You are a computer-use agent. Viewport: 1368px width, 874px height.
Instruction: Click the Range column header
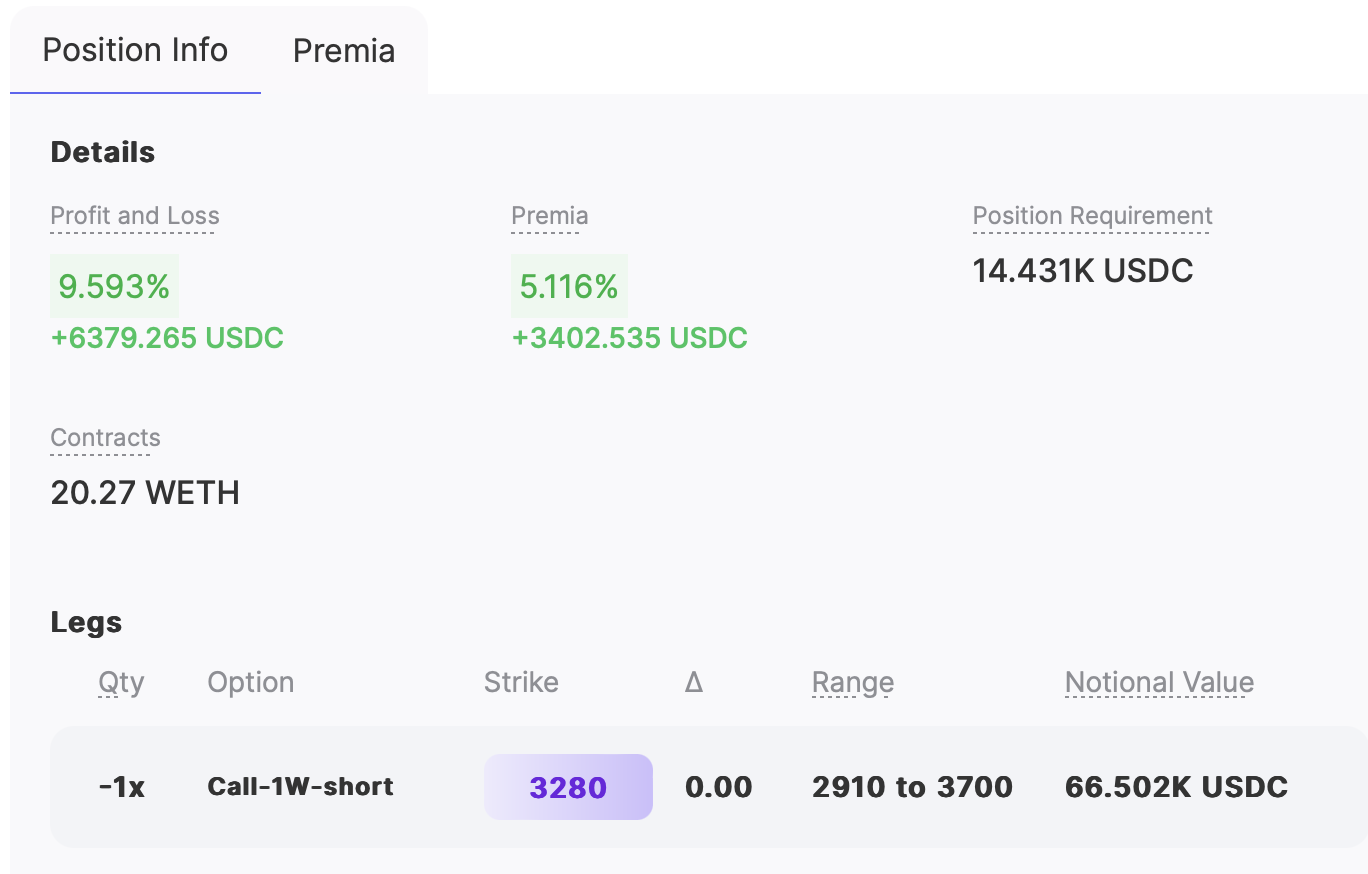853,683
